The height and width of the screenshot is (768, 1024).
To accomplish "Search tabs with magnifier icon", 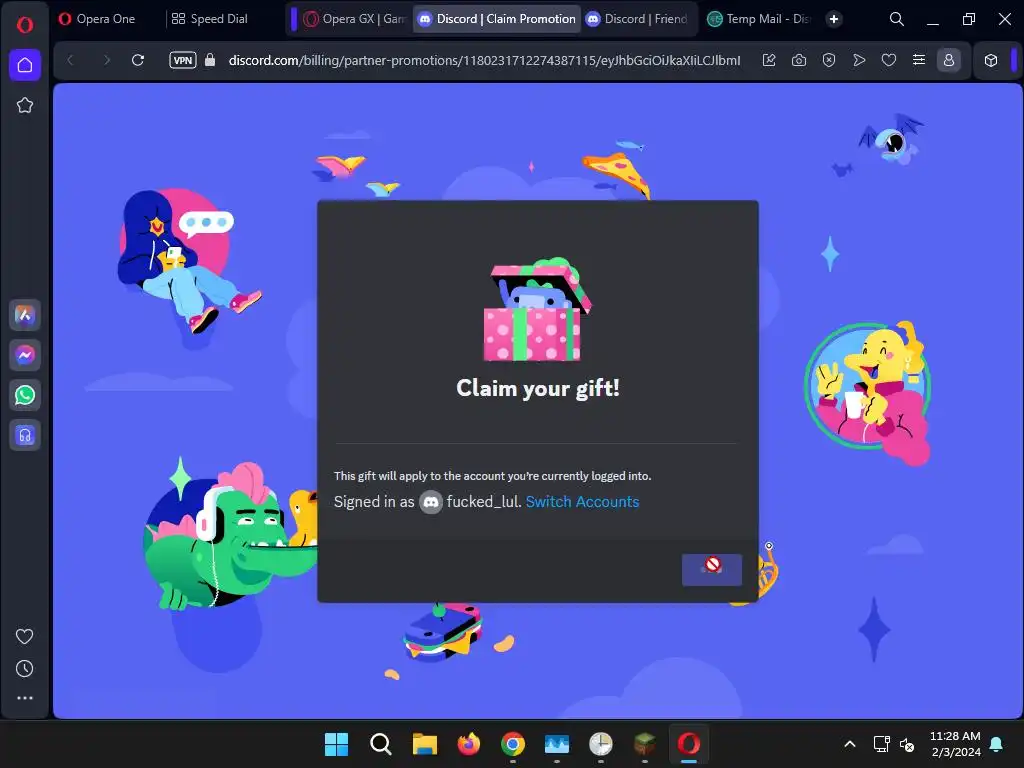I will pos(897,19).
